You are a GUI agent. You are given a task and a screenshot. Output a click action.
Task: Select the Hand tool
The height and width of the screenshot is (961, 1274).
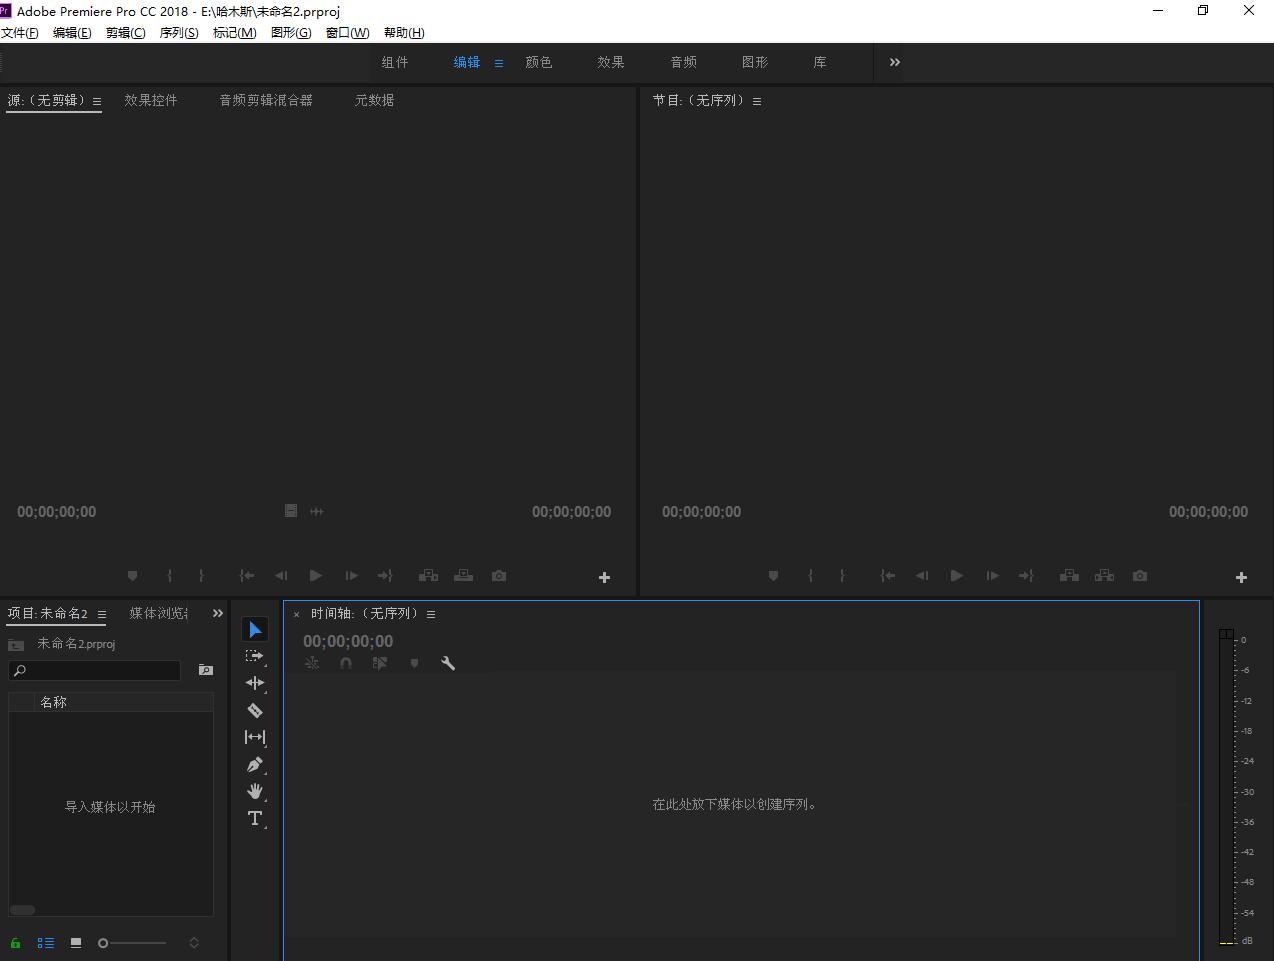(255, 791)
